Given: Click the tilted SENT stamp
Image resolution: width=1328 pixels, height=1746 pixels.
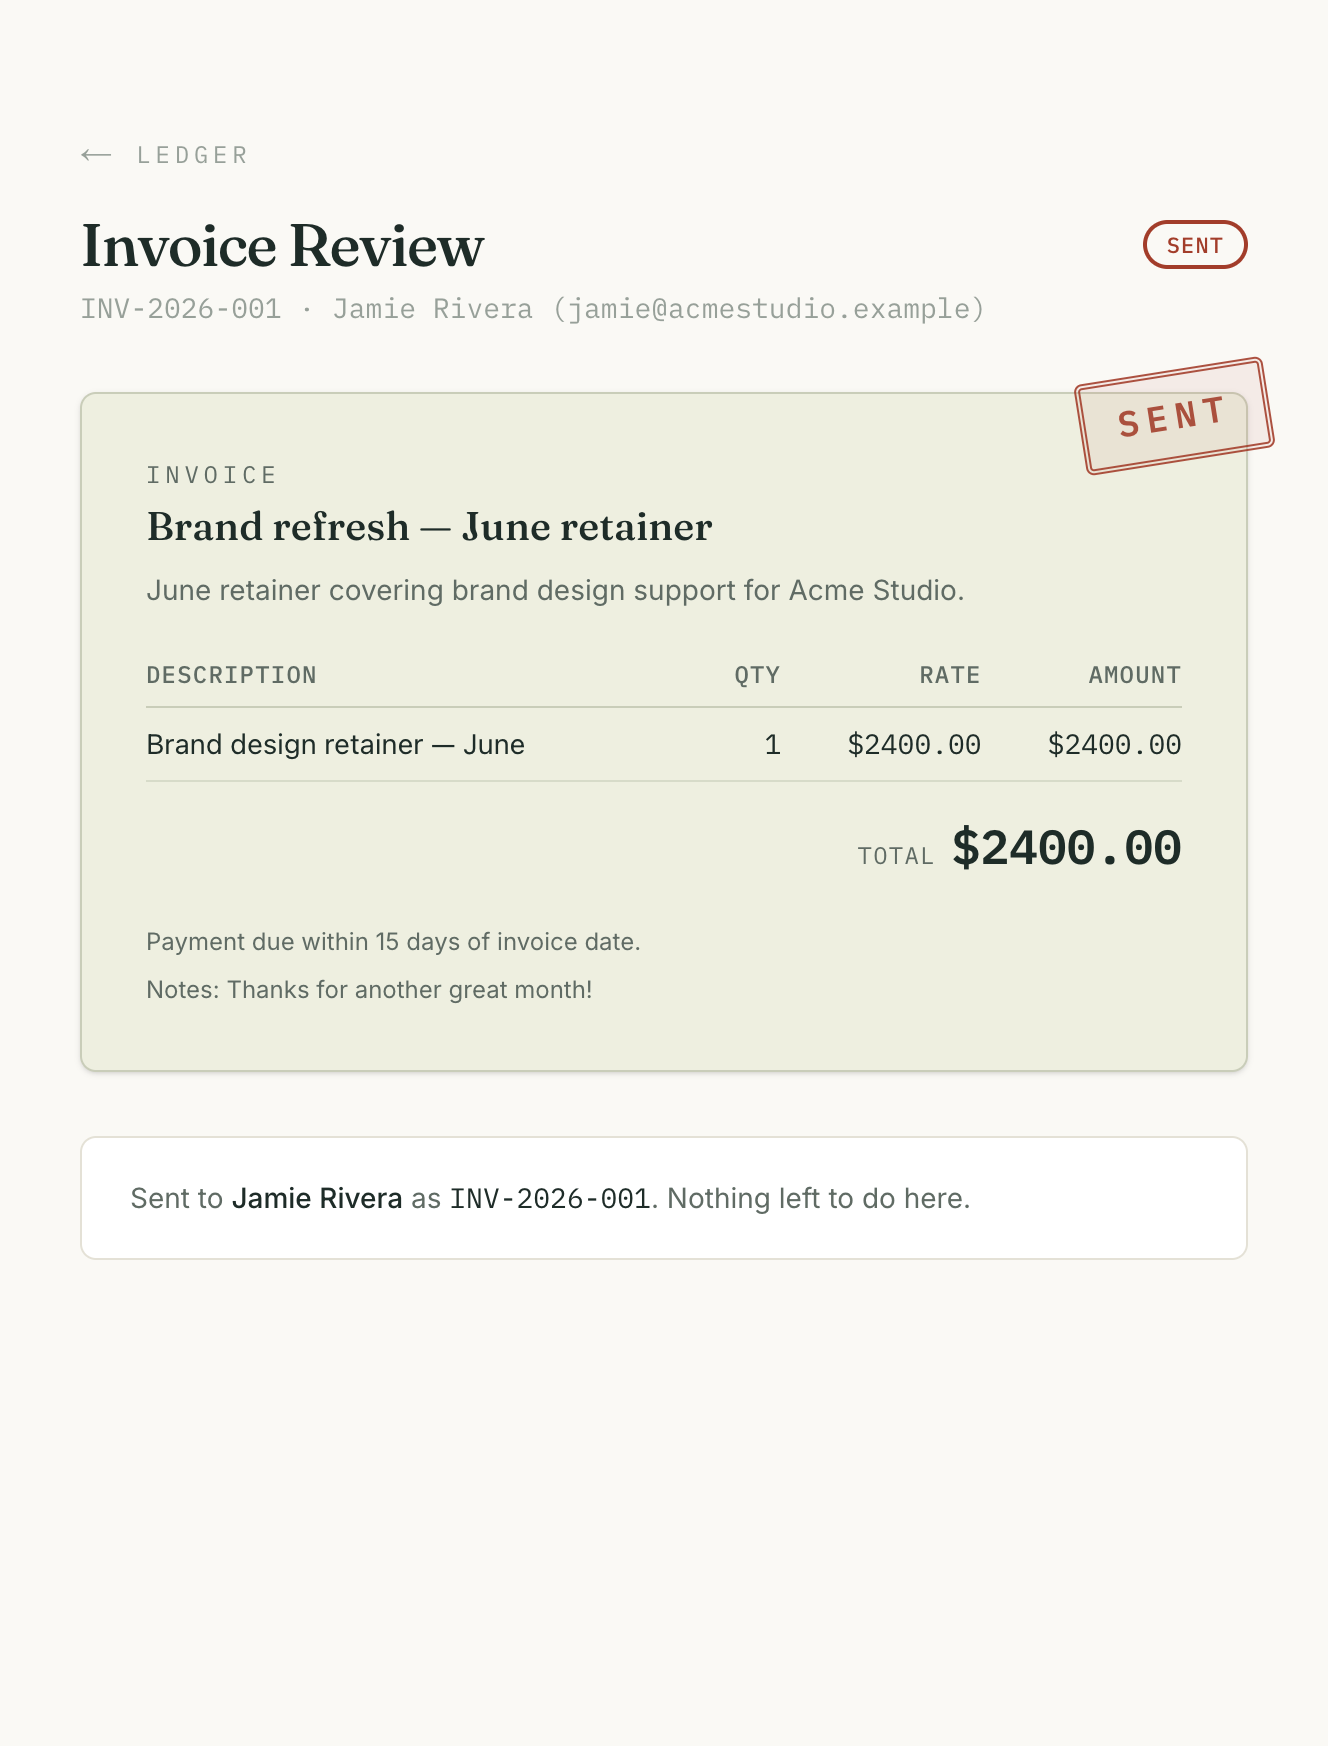Looking at the screenshot, I should 1174,416.
